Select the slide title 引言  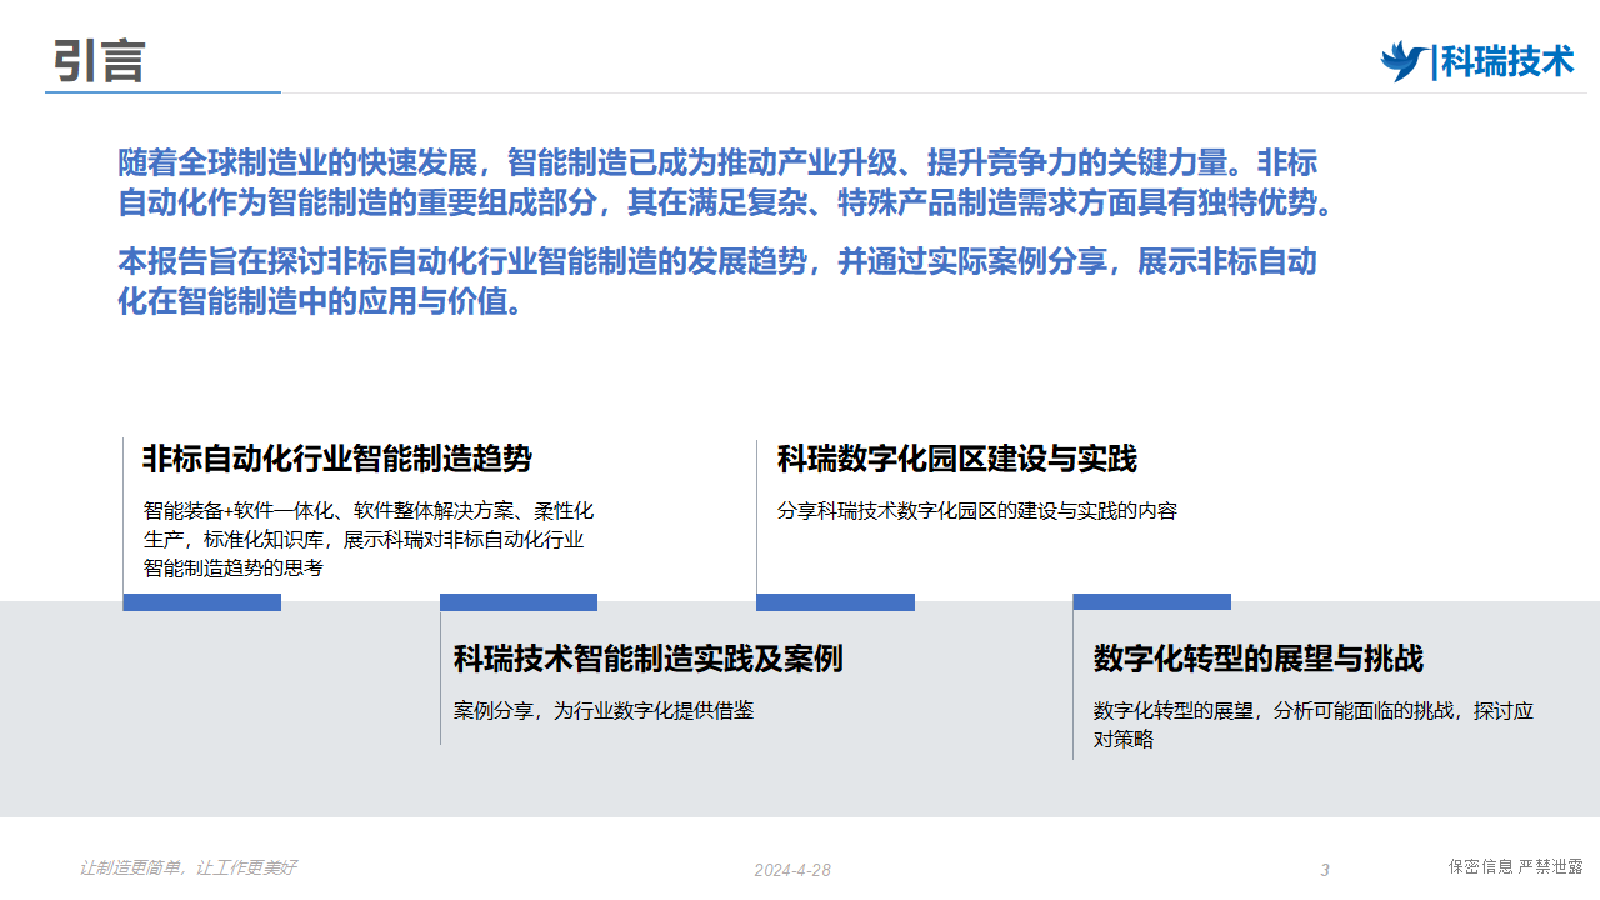[99, 61]
